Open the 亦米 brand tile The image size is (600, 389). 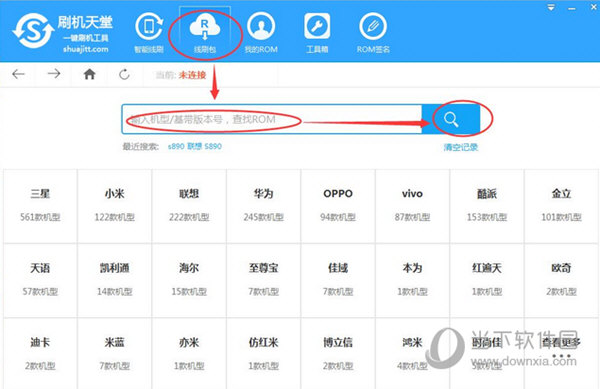point(189,354)
